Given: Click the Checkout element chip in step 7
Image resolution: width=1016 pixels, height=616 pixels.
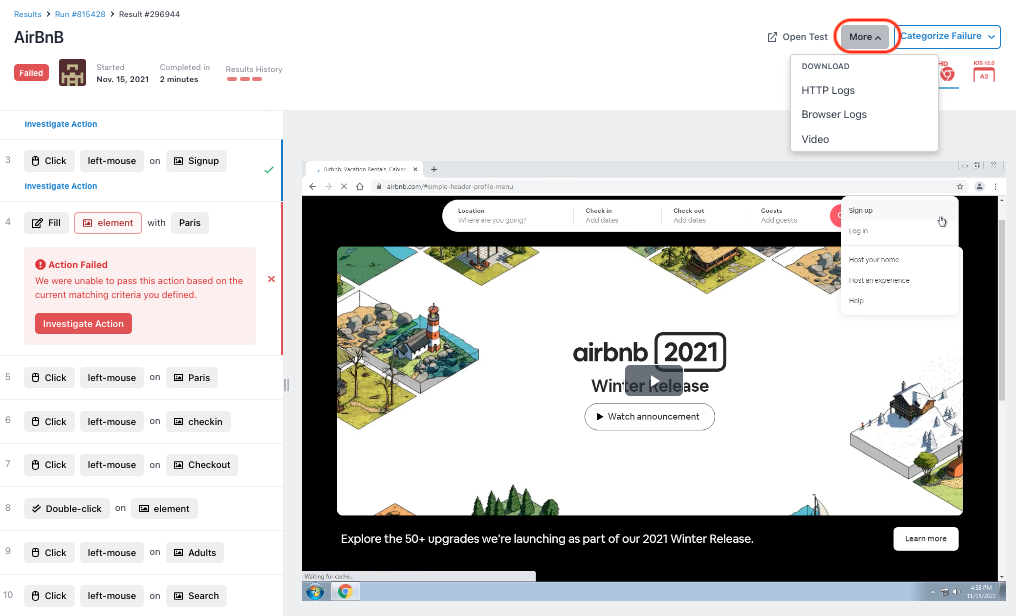Looking at the screenshot, I should (202, 464).
